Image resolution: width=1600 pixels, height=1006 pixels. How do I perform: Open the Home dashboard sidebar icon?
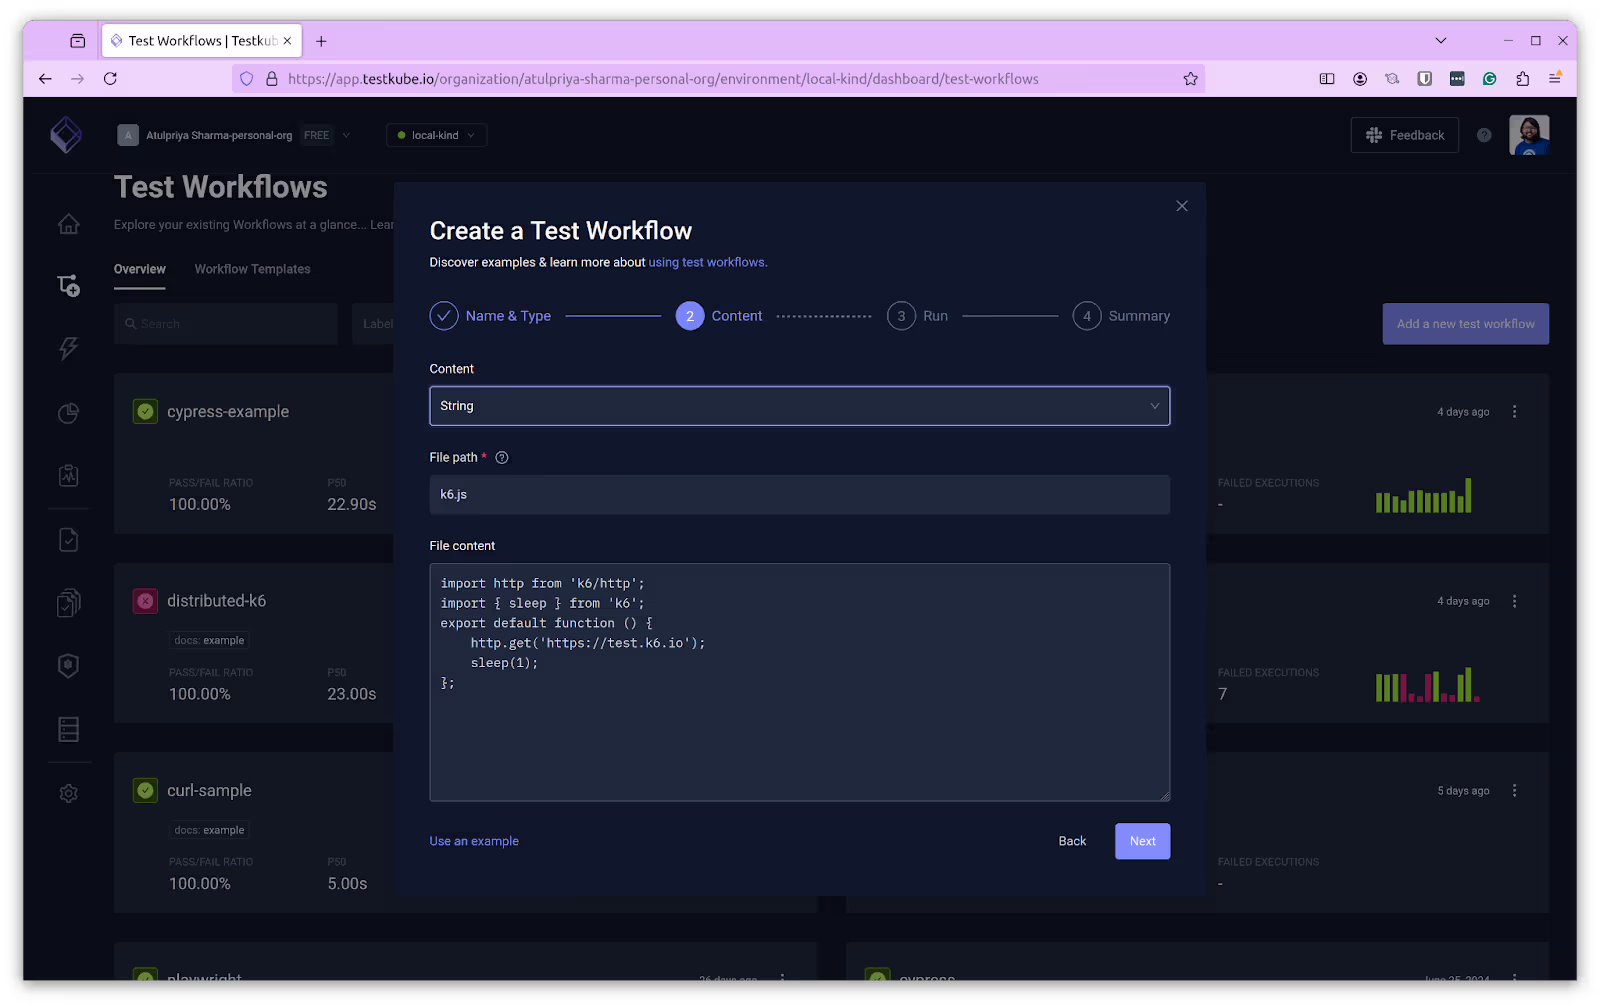[68, 224]
